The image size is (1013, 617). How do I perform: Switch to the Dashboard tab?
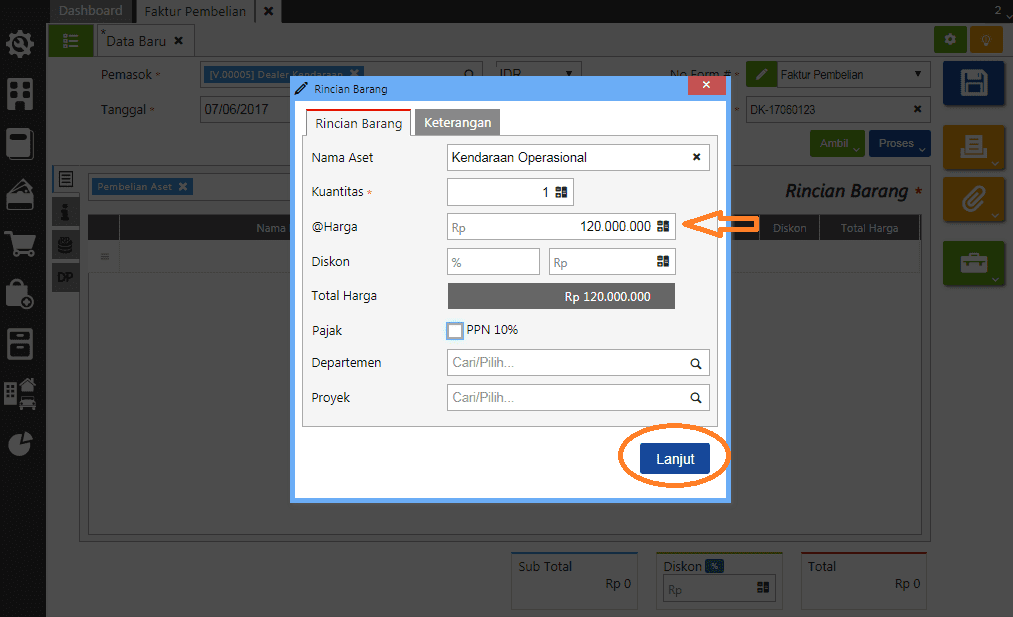(x=91, y=11)
